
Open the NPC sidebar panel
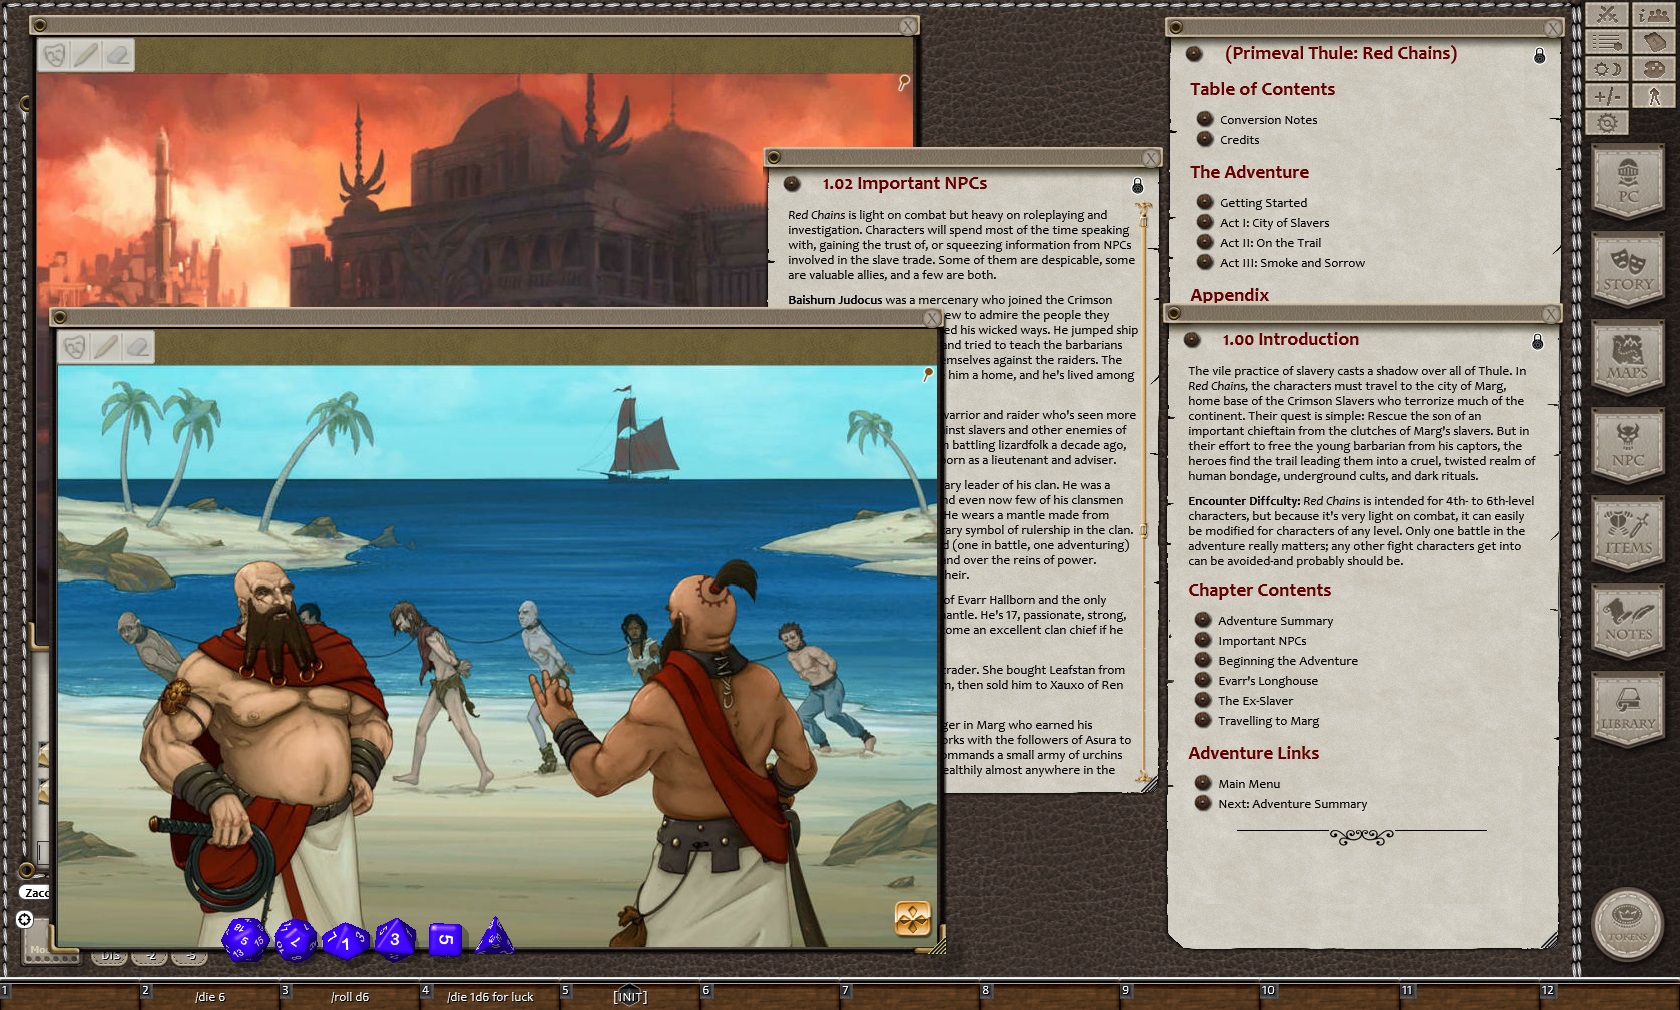(1627, 445)
